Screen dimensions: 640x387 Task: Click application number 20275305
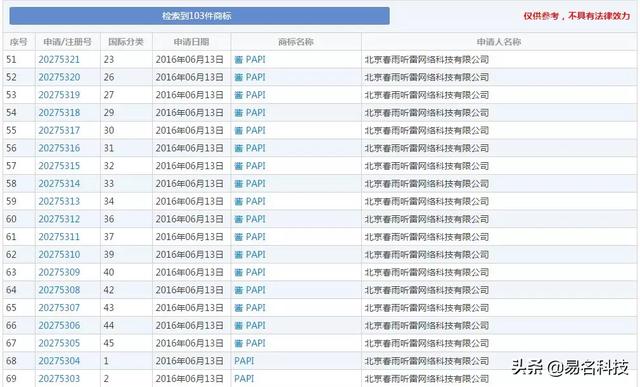(x=59, y=343)
